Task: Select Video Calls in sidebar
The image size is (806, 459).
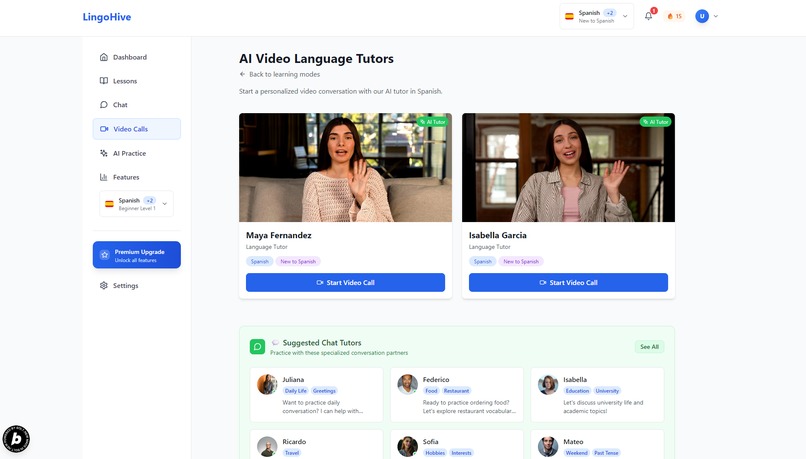Action: click(137, 129)
